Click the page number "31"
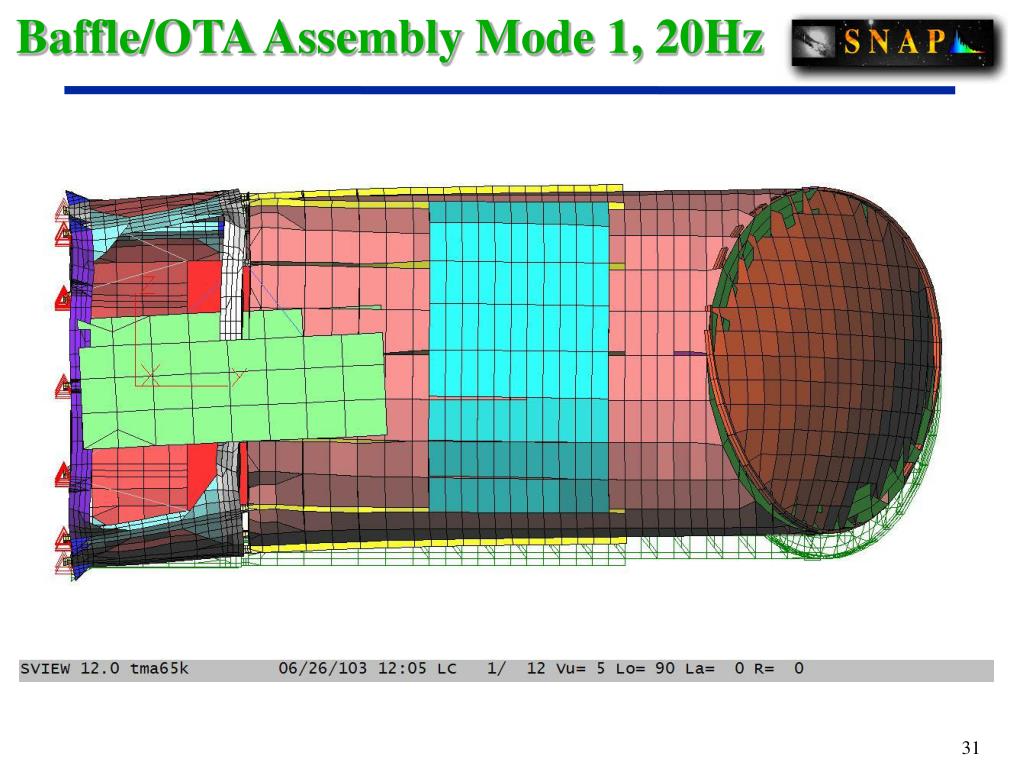The image size is (1023, 780). [x=970, y=747]
